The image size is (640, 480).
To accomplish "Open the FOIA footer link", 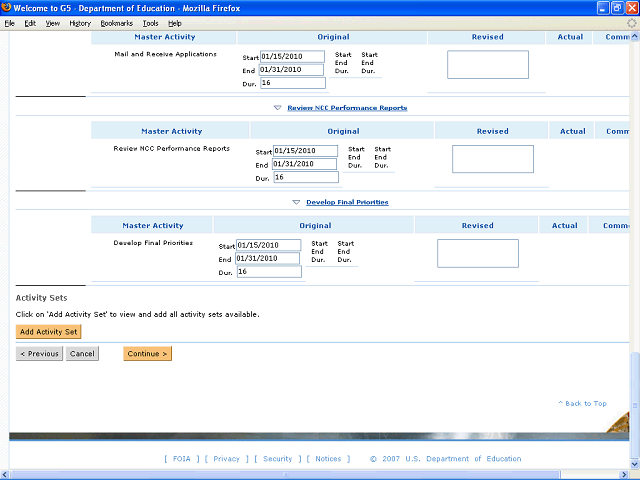I will point(181,459).
